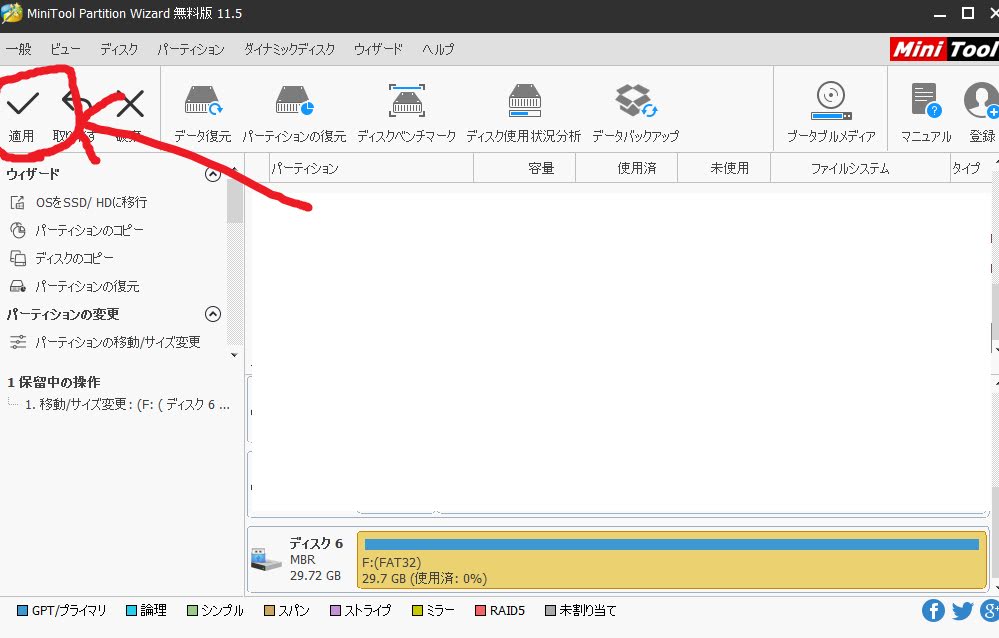Open the Google+ share icon

[x=990, y=611]
